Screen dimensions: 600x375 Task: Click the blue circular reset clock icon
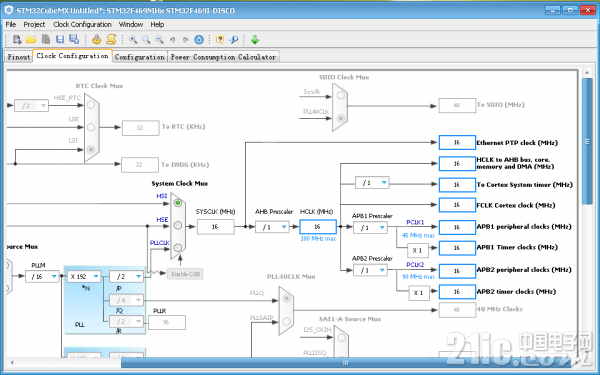pyautogui.click(x=199, y=39)
